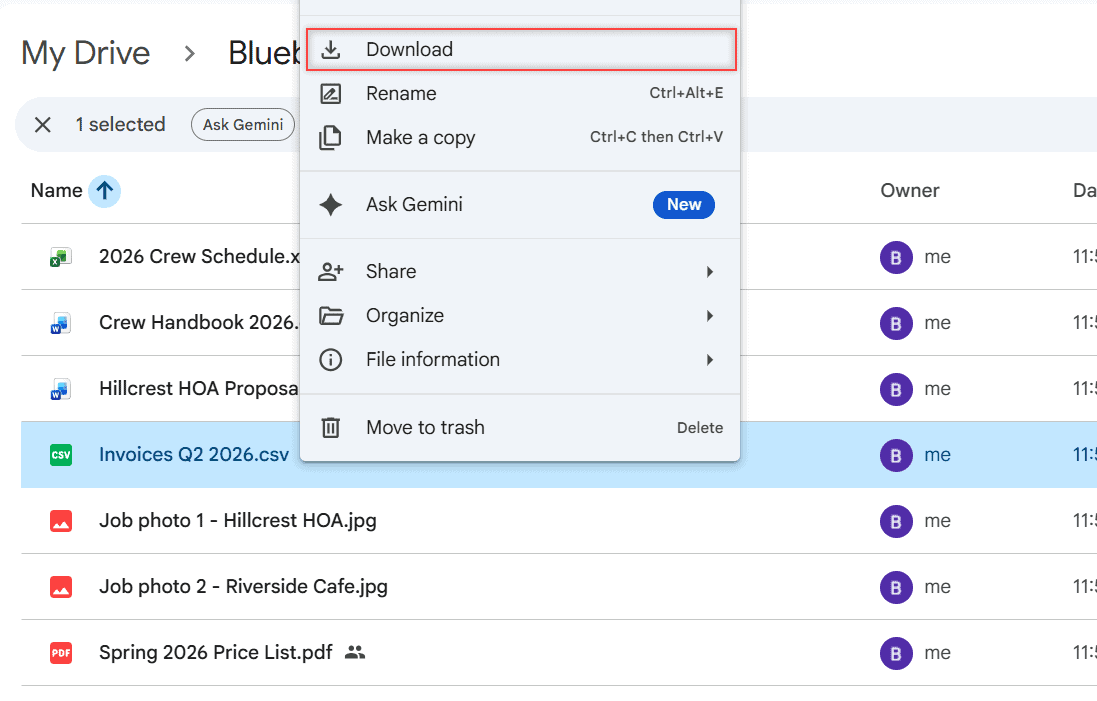The width and height of the screenshot is (1097, 701).
Task: Click owner avatar in Job photo 2 row
Action: pyautogui.click(x=896, y=587)
